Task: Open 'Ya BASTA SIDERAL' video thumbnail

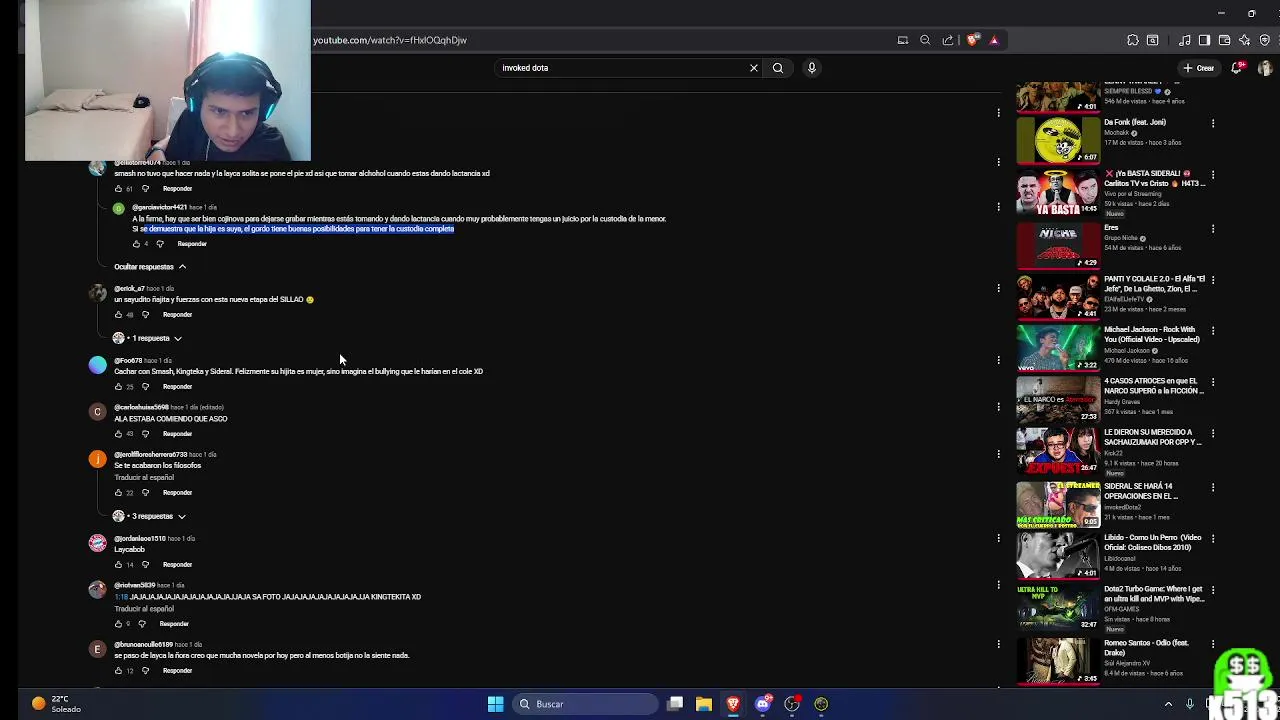Action: [x=1058, y=192]
